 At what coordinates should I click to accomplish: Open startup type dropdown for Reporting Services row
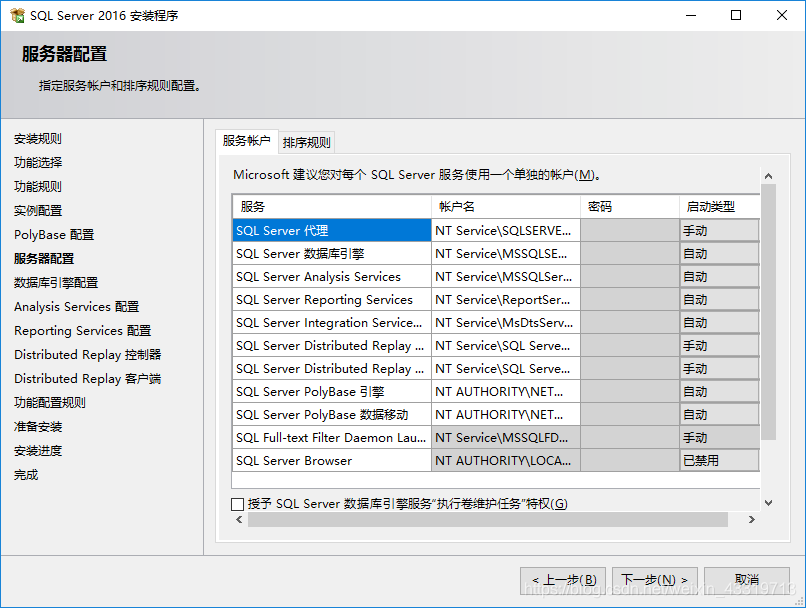point(720,300)
